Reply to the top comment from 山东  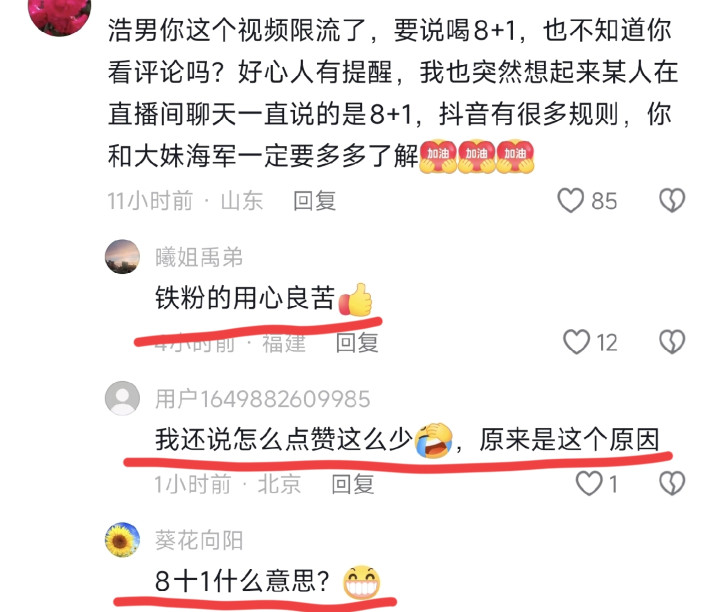coord(315,201)
